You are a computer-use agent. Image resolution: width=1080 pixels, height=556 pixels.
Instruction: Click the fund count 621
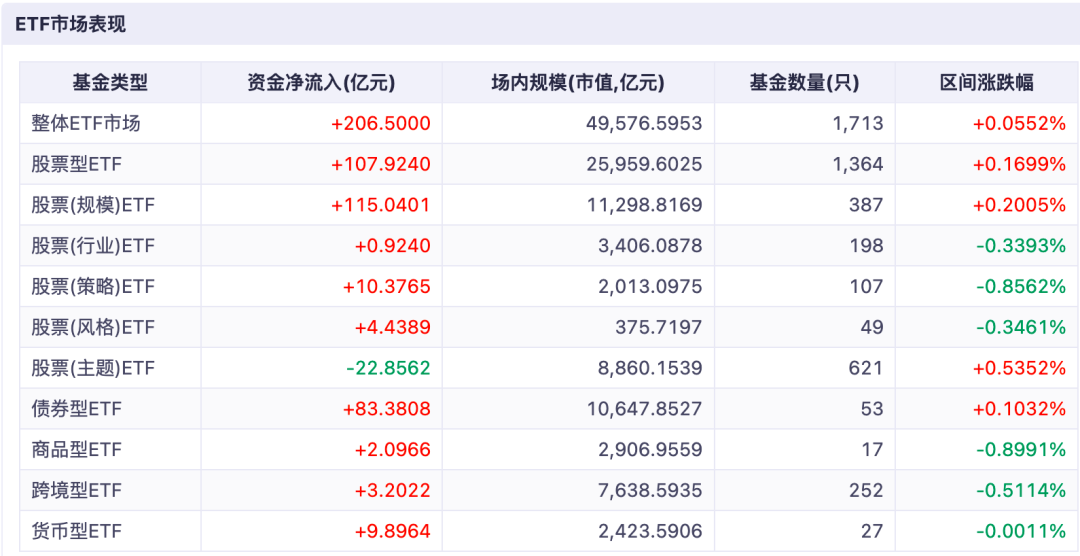866,369
